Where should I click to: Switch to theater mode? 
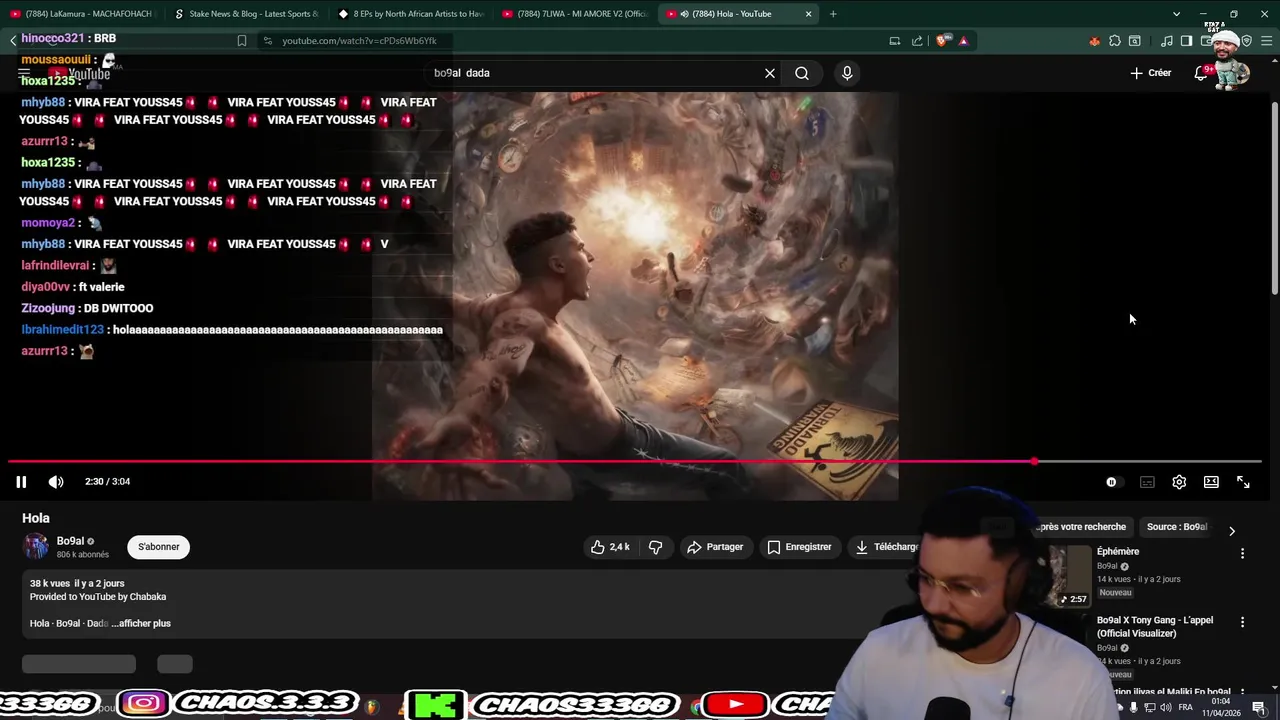1211,482
